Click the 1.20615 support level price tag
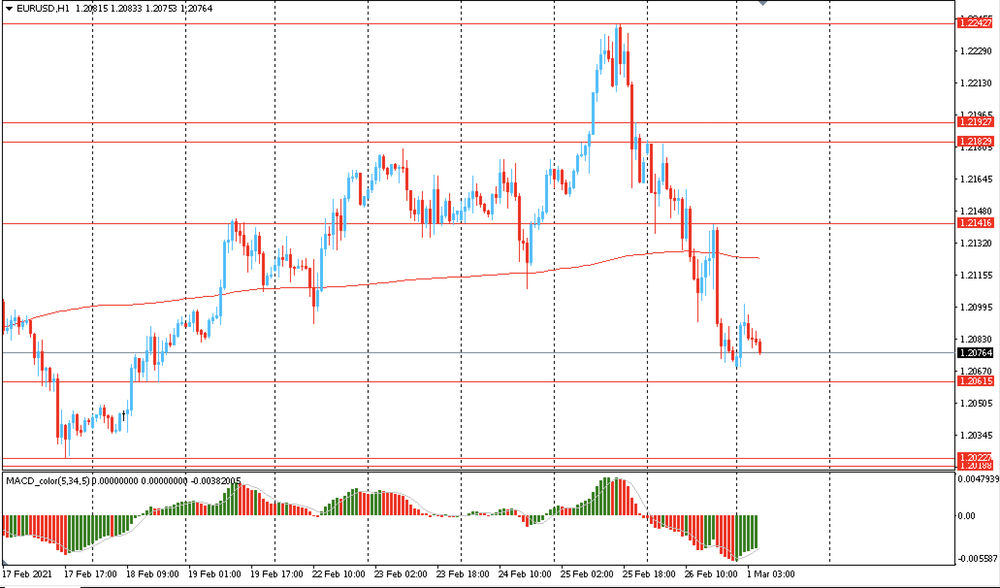 point(975,381)
